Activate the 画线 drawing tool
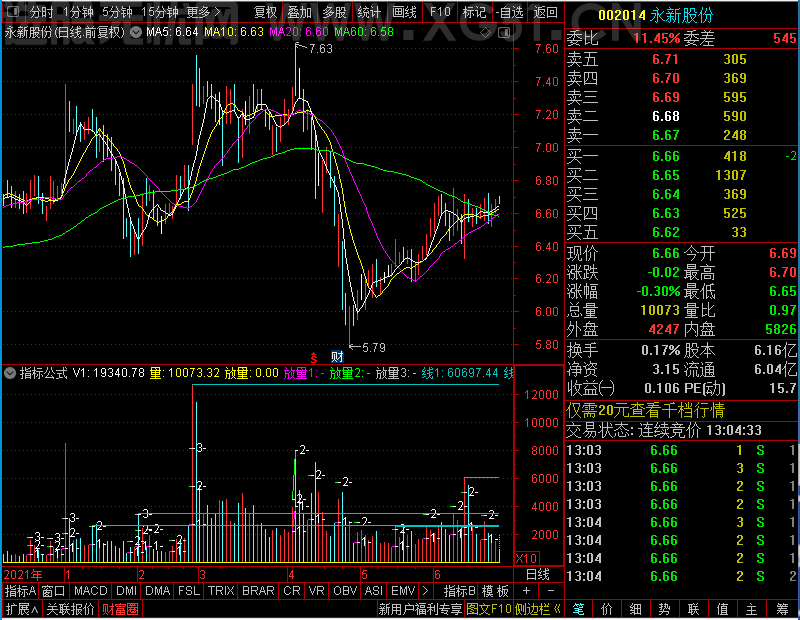The image size is (800, 620). click(x=404, y=12)
